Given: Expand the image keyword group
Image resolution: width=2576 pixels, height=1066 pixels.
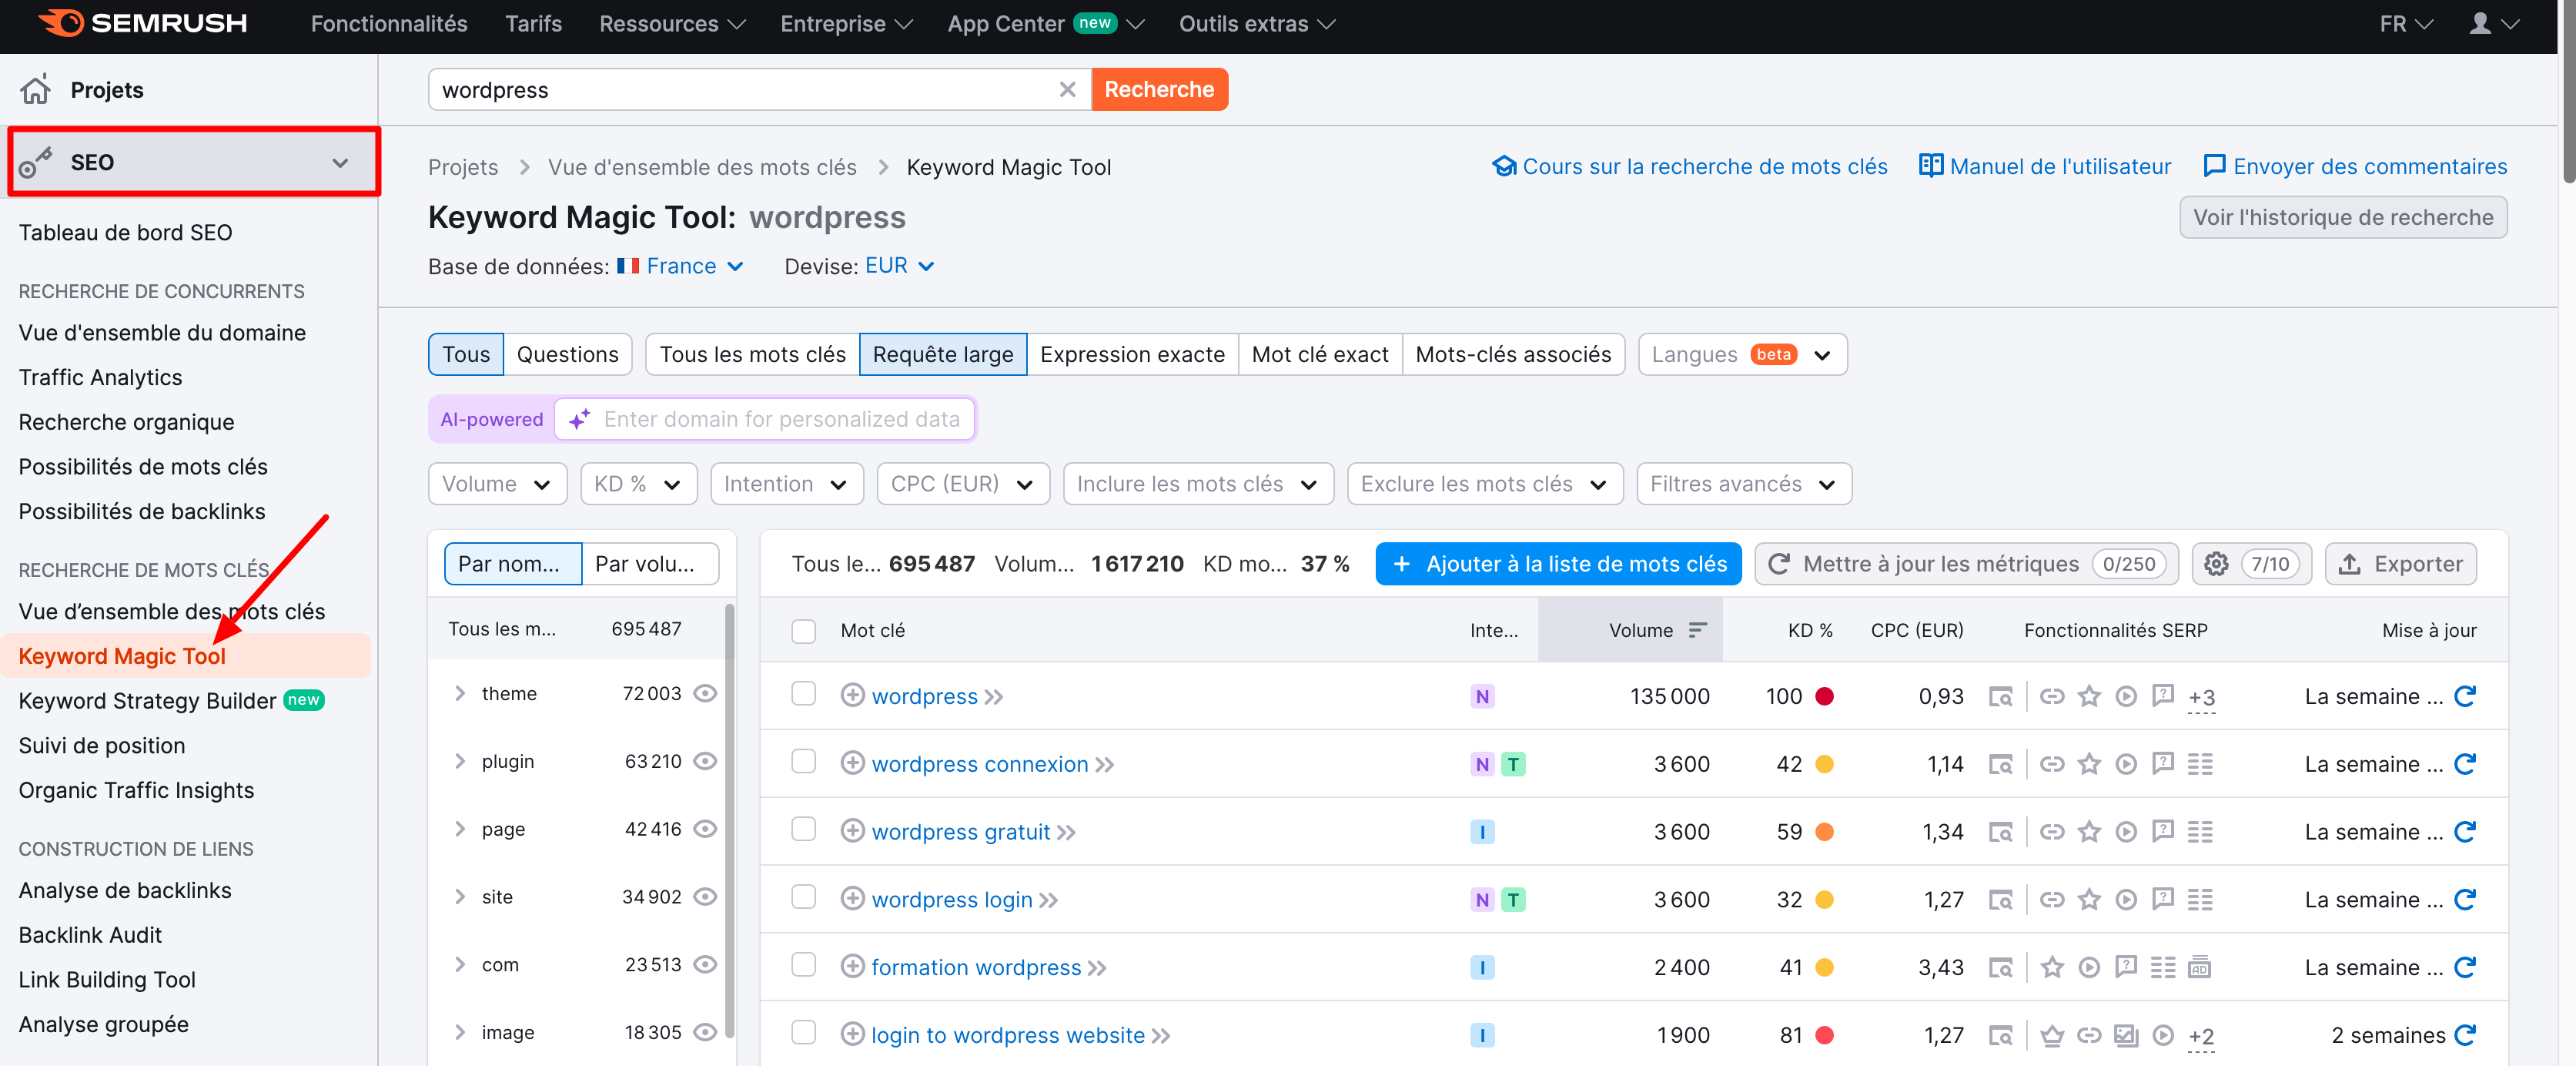Looking at the screenshot, I should click(x=460, y=1032).
